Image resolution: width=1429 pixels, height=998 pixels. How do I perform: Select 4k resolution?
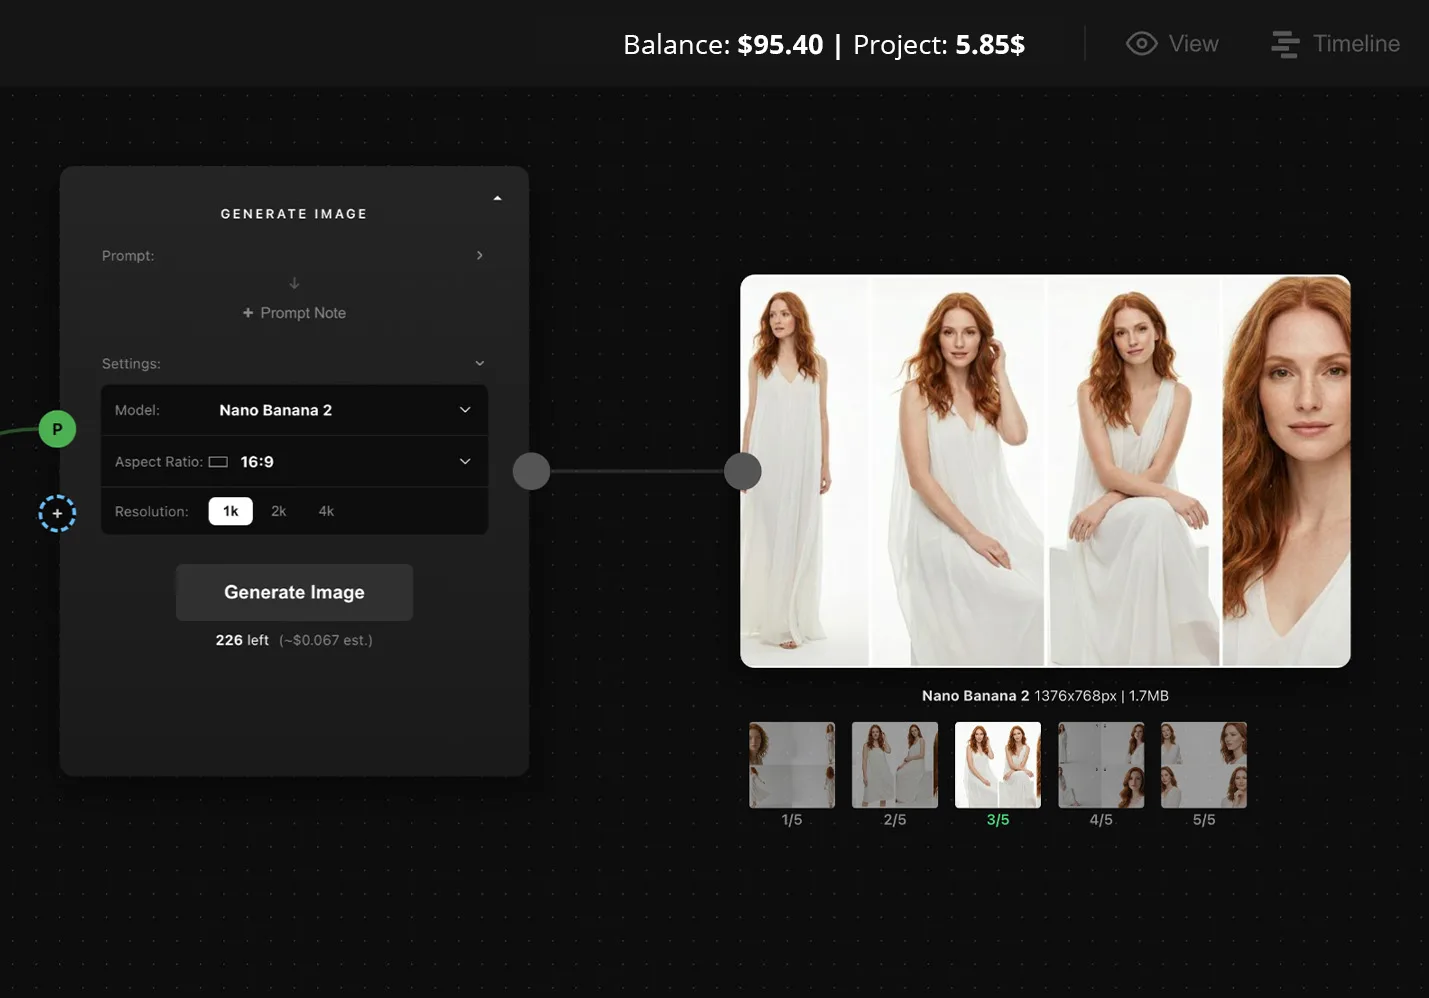326,511
